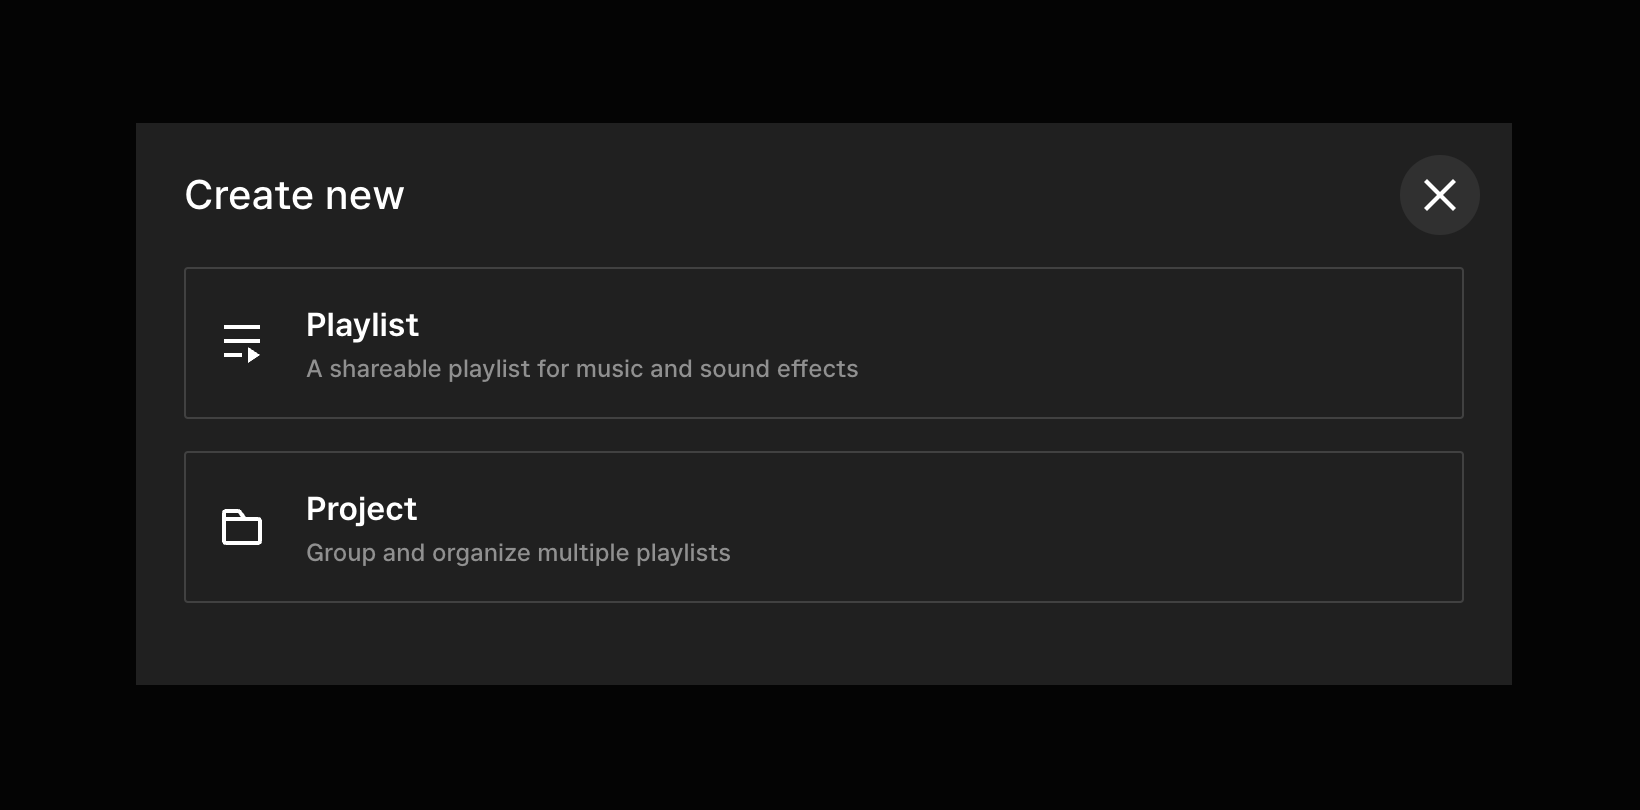The image size is (1640, 810).
Task: Close the Create new dialog
Action: point(1439,195)
